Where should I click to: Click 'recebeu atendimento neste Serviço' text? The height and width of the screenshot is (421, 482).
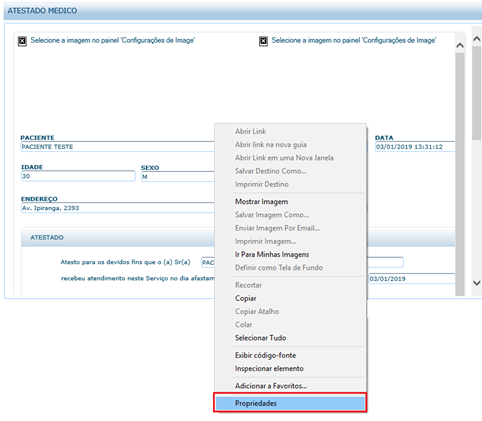(x=138, y=278)
